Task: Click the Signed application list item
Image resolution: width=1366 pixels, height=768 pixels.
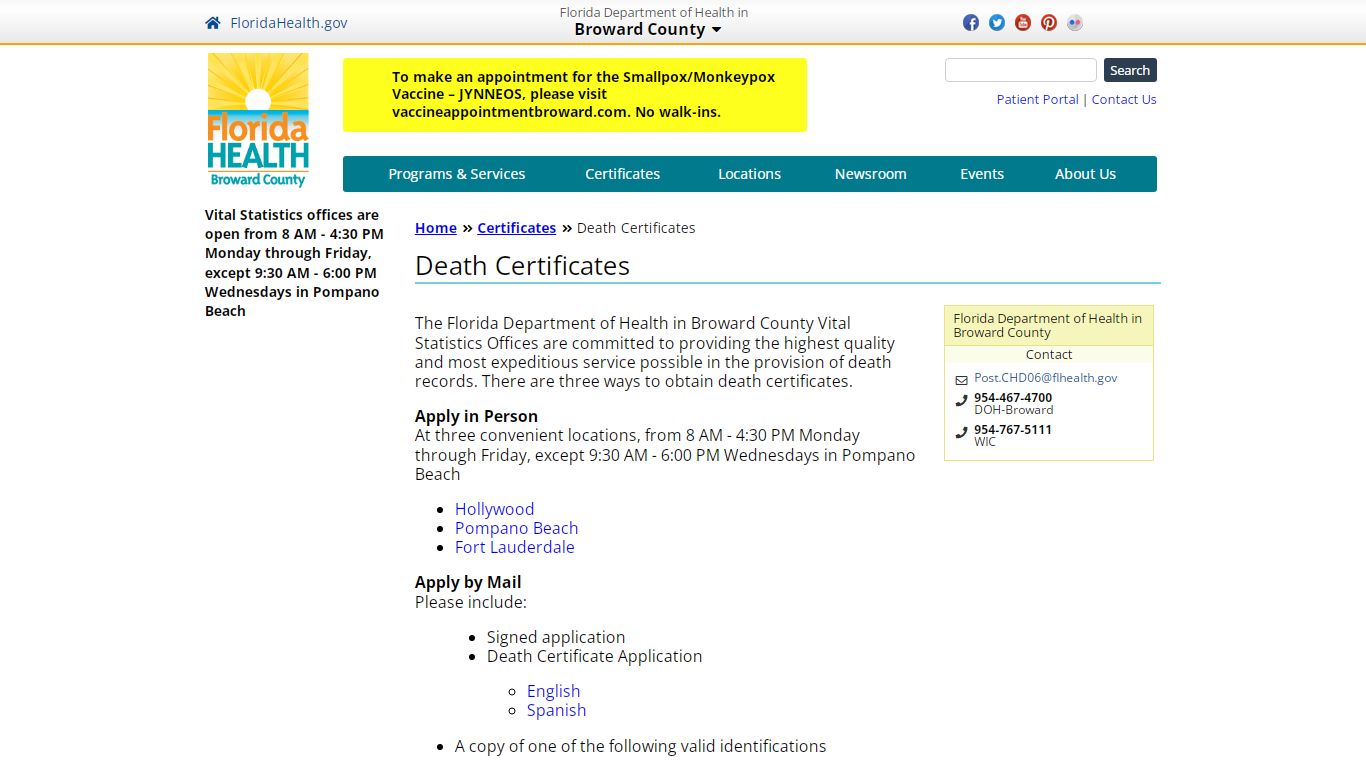Action: click(556, 637)
